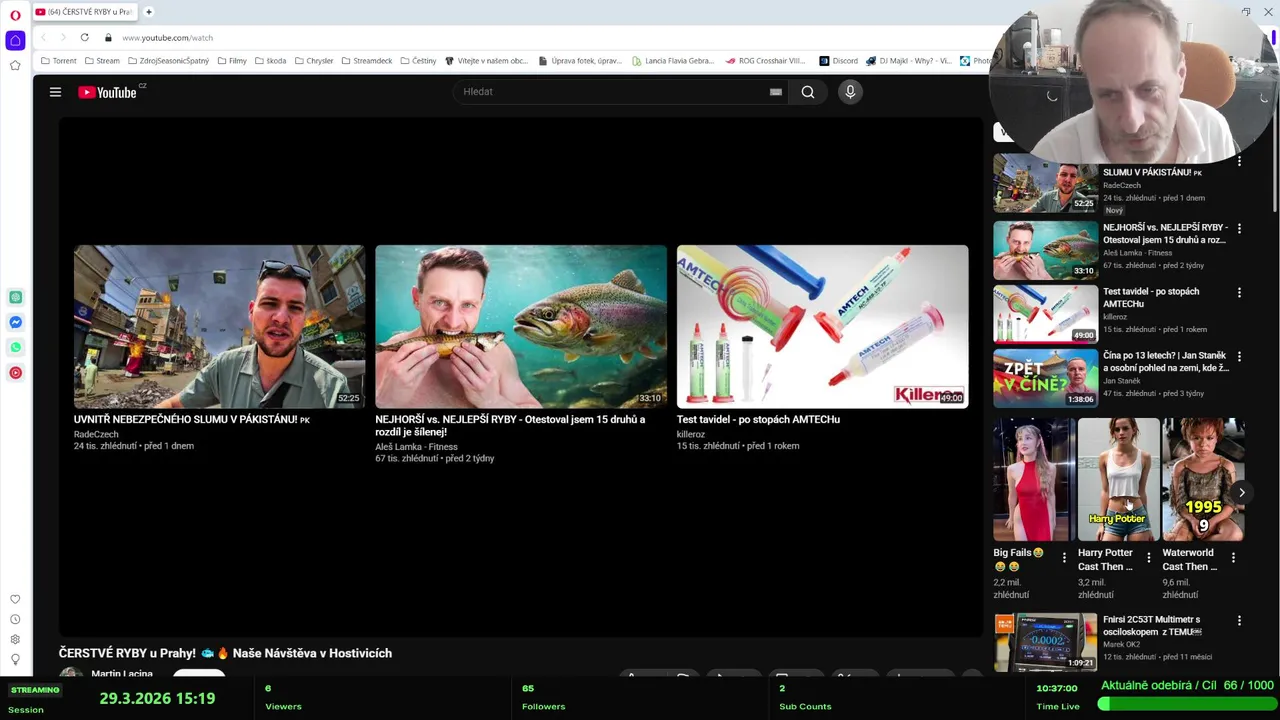Open the red player icon in sidebar
The height and width of the screenshot is (720, 1280).
tap(15, 373)
